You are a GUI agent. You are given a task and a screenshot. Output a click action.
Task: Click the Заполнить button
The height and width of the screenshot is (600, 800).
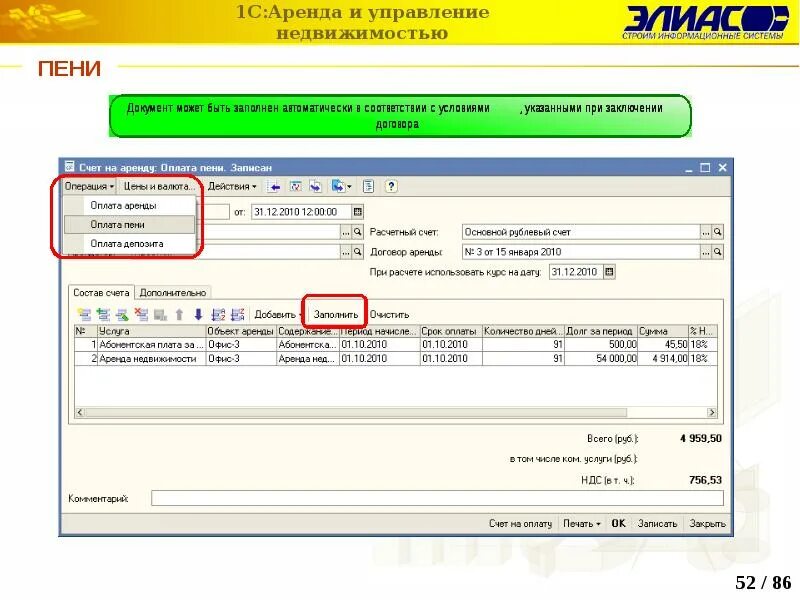(335, 315)
